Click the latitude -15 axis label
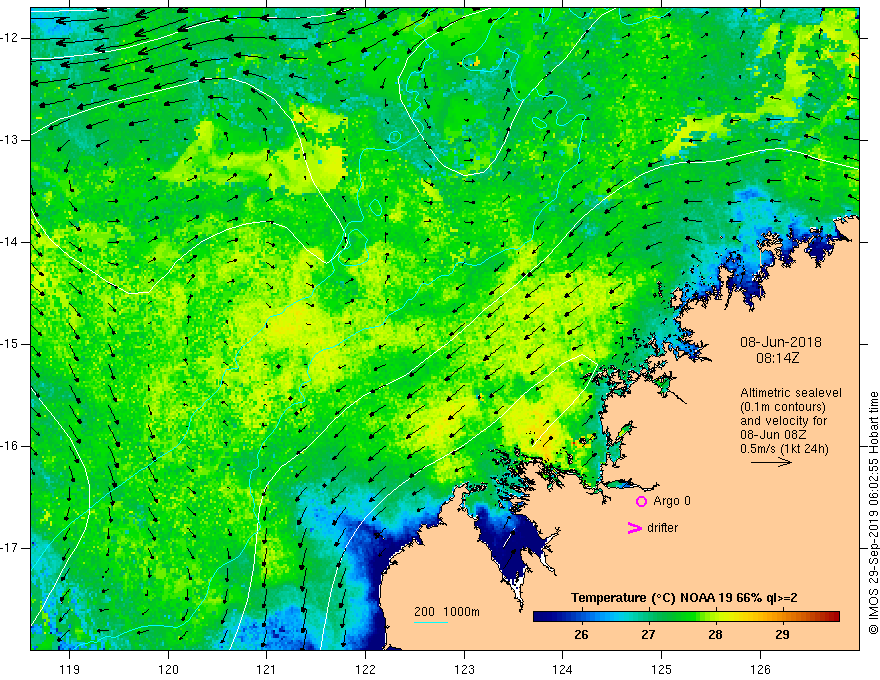880x680 pixels. coord(11,344)
